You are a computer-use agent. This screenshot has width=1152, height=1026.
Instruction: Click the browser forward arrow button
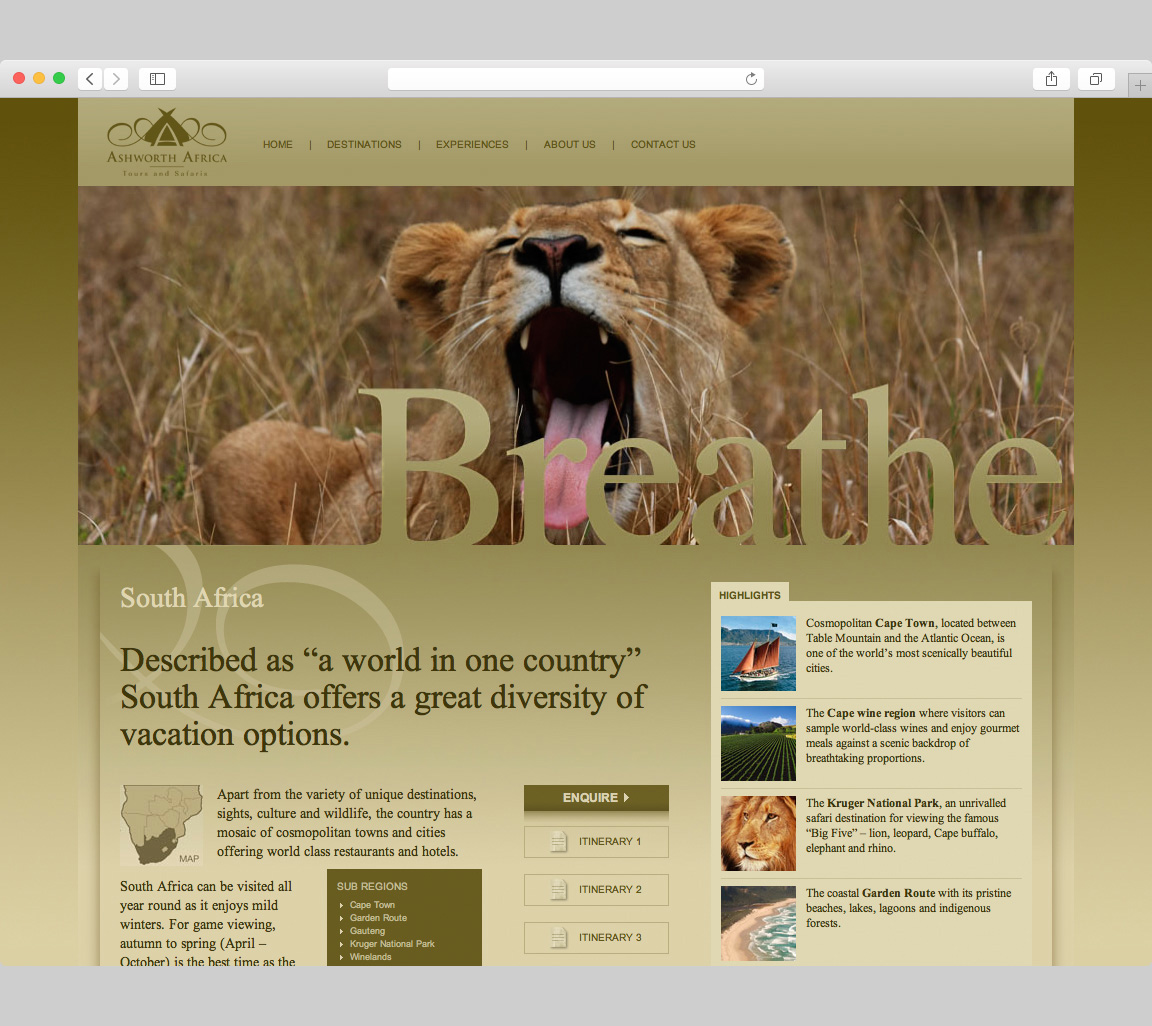[116, 79]
